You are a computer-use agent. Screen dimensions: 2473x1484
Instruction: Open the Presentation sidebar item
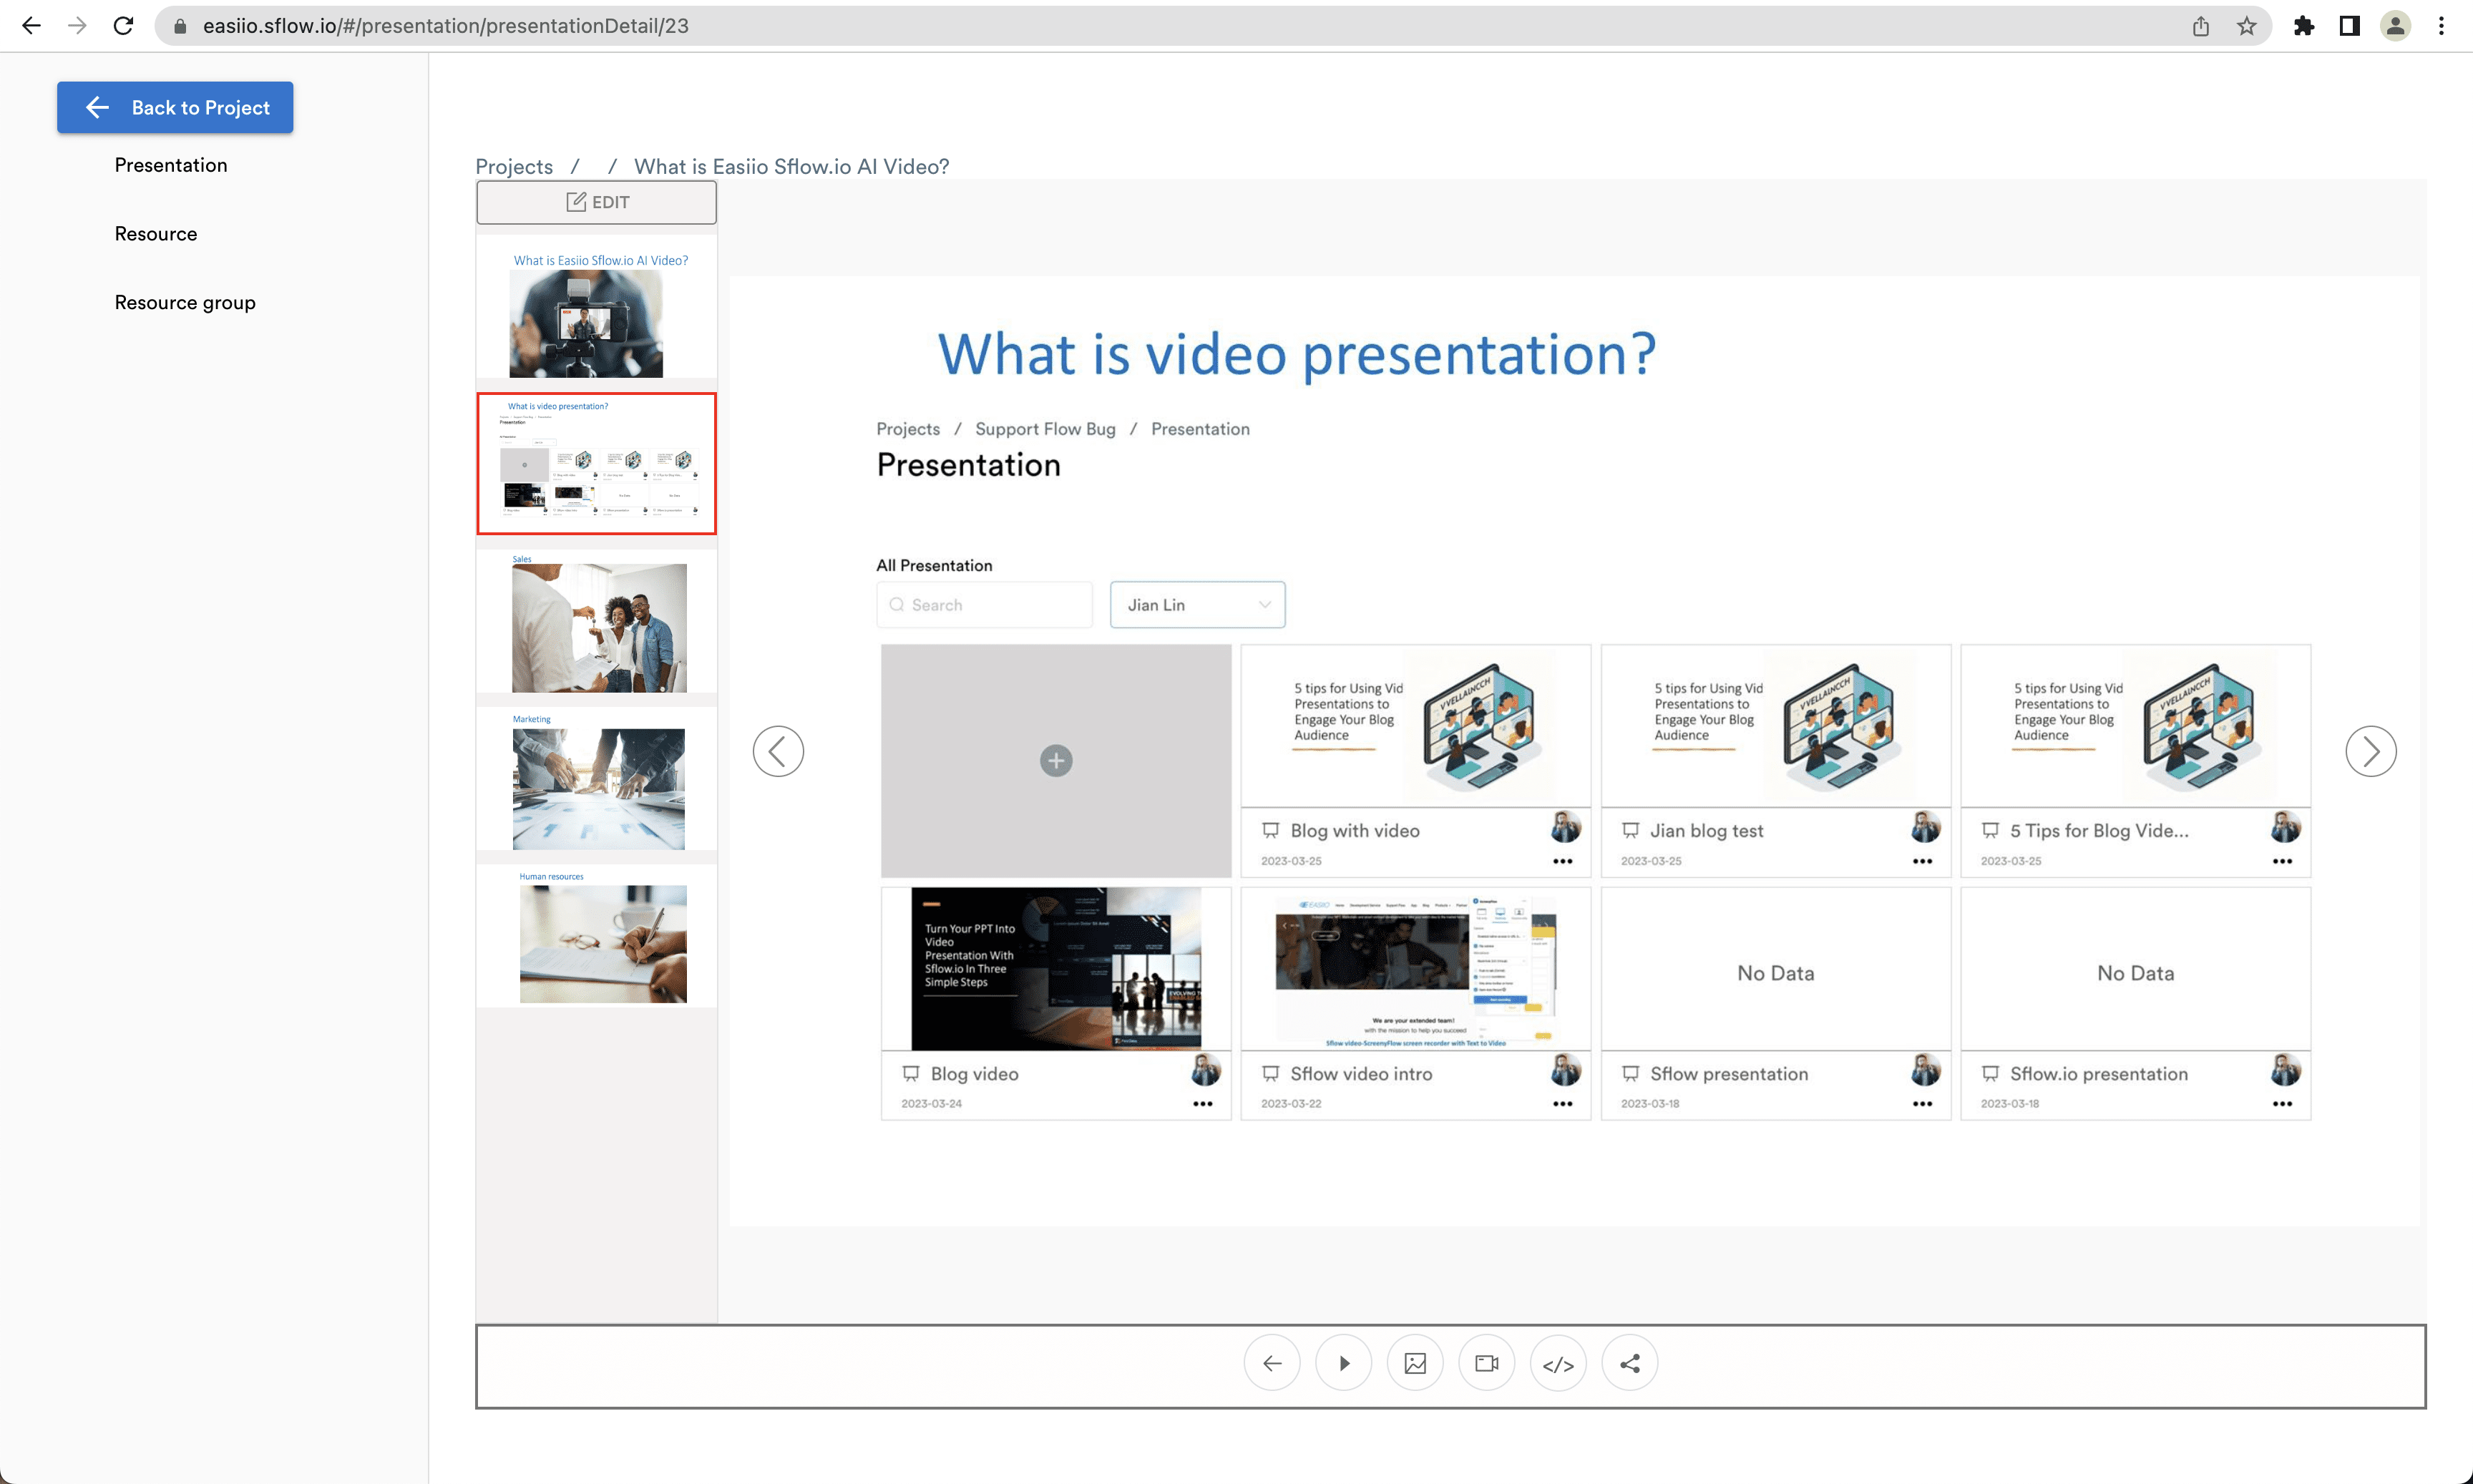tap(171, 165)
